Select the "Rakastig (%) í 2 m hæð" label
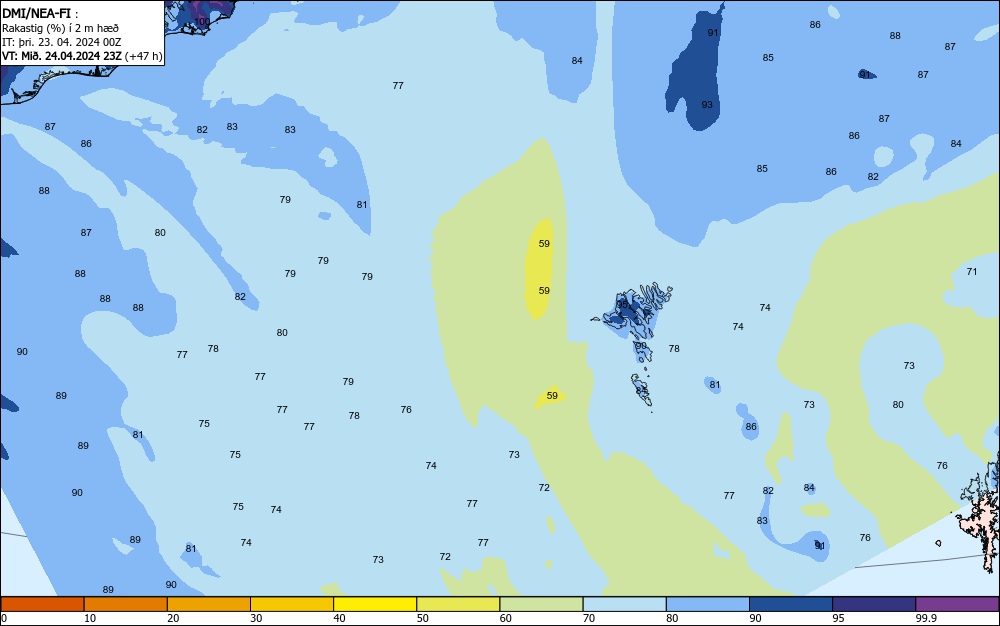Viewport: 1000px width, 626px height. tap(61, 28)
